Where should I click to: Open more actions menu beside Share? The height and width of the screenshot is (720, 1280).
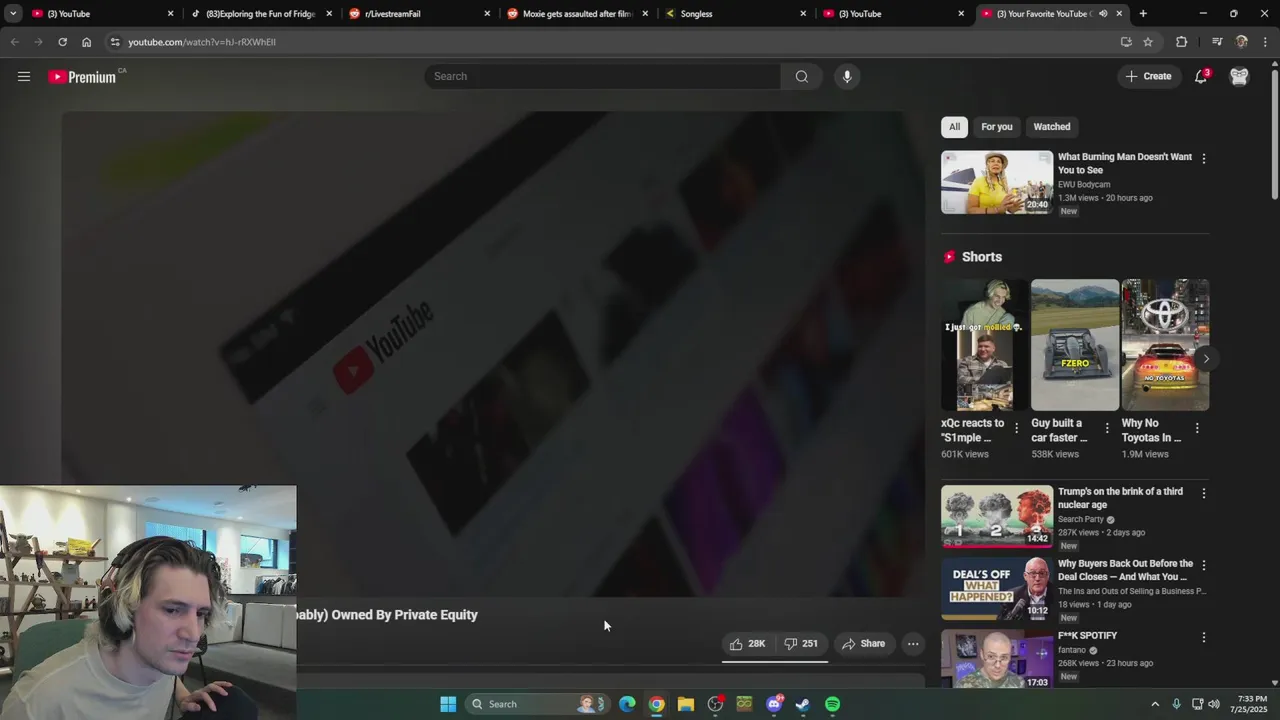pyautogui.click(x=913, y=644)
